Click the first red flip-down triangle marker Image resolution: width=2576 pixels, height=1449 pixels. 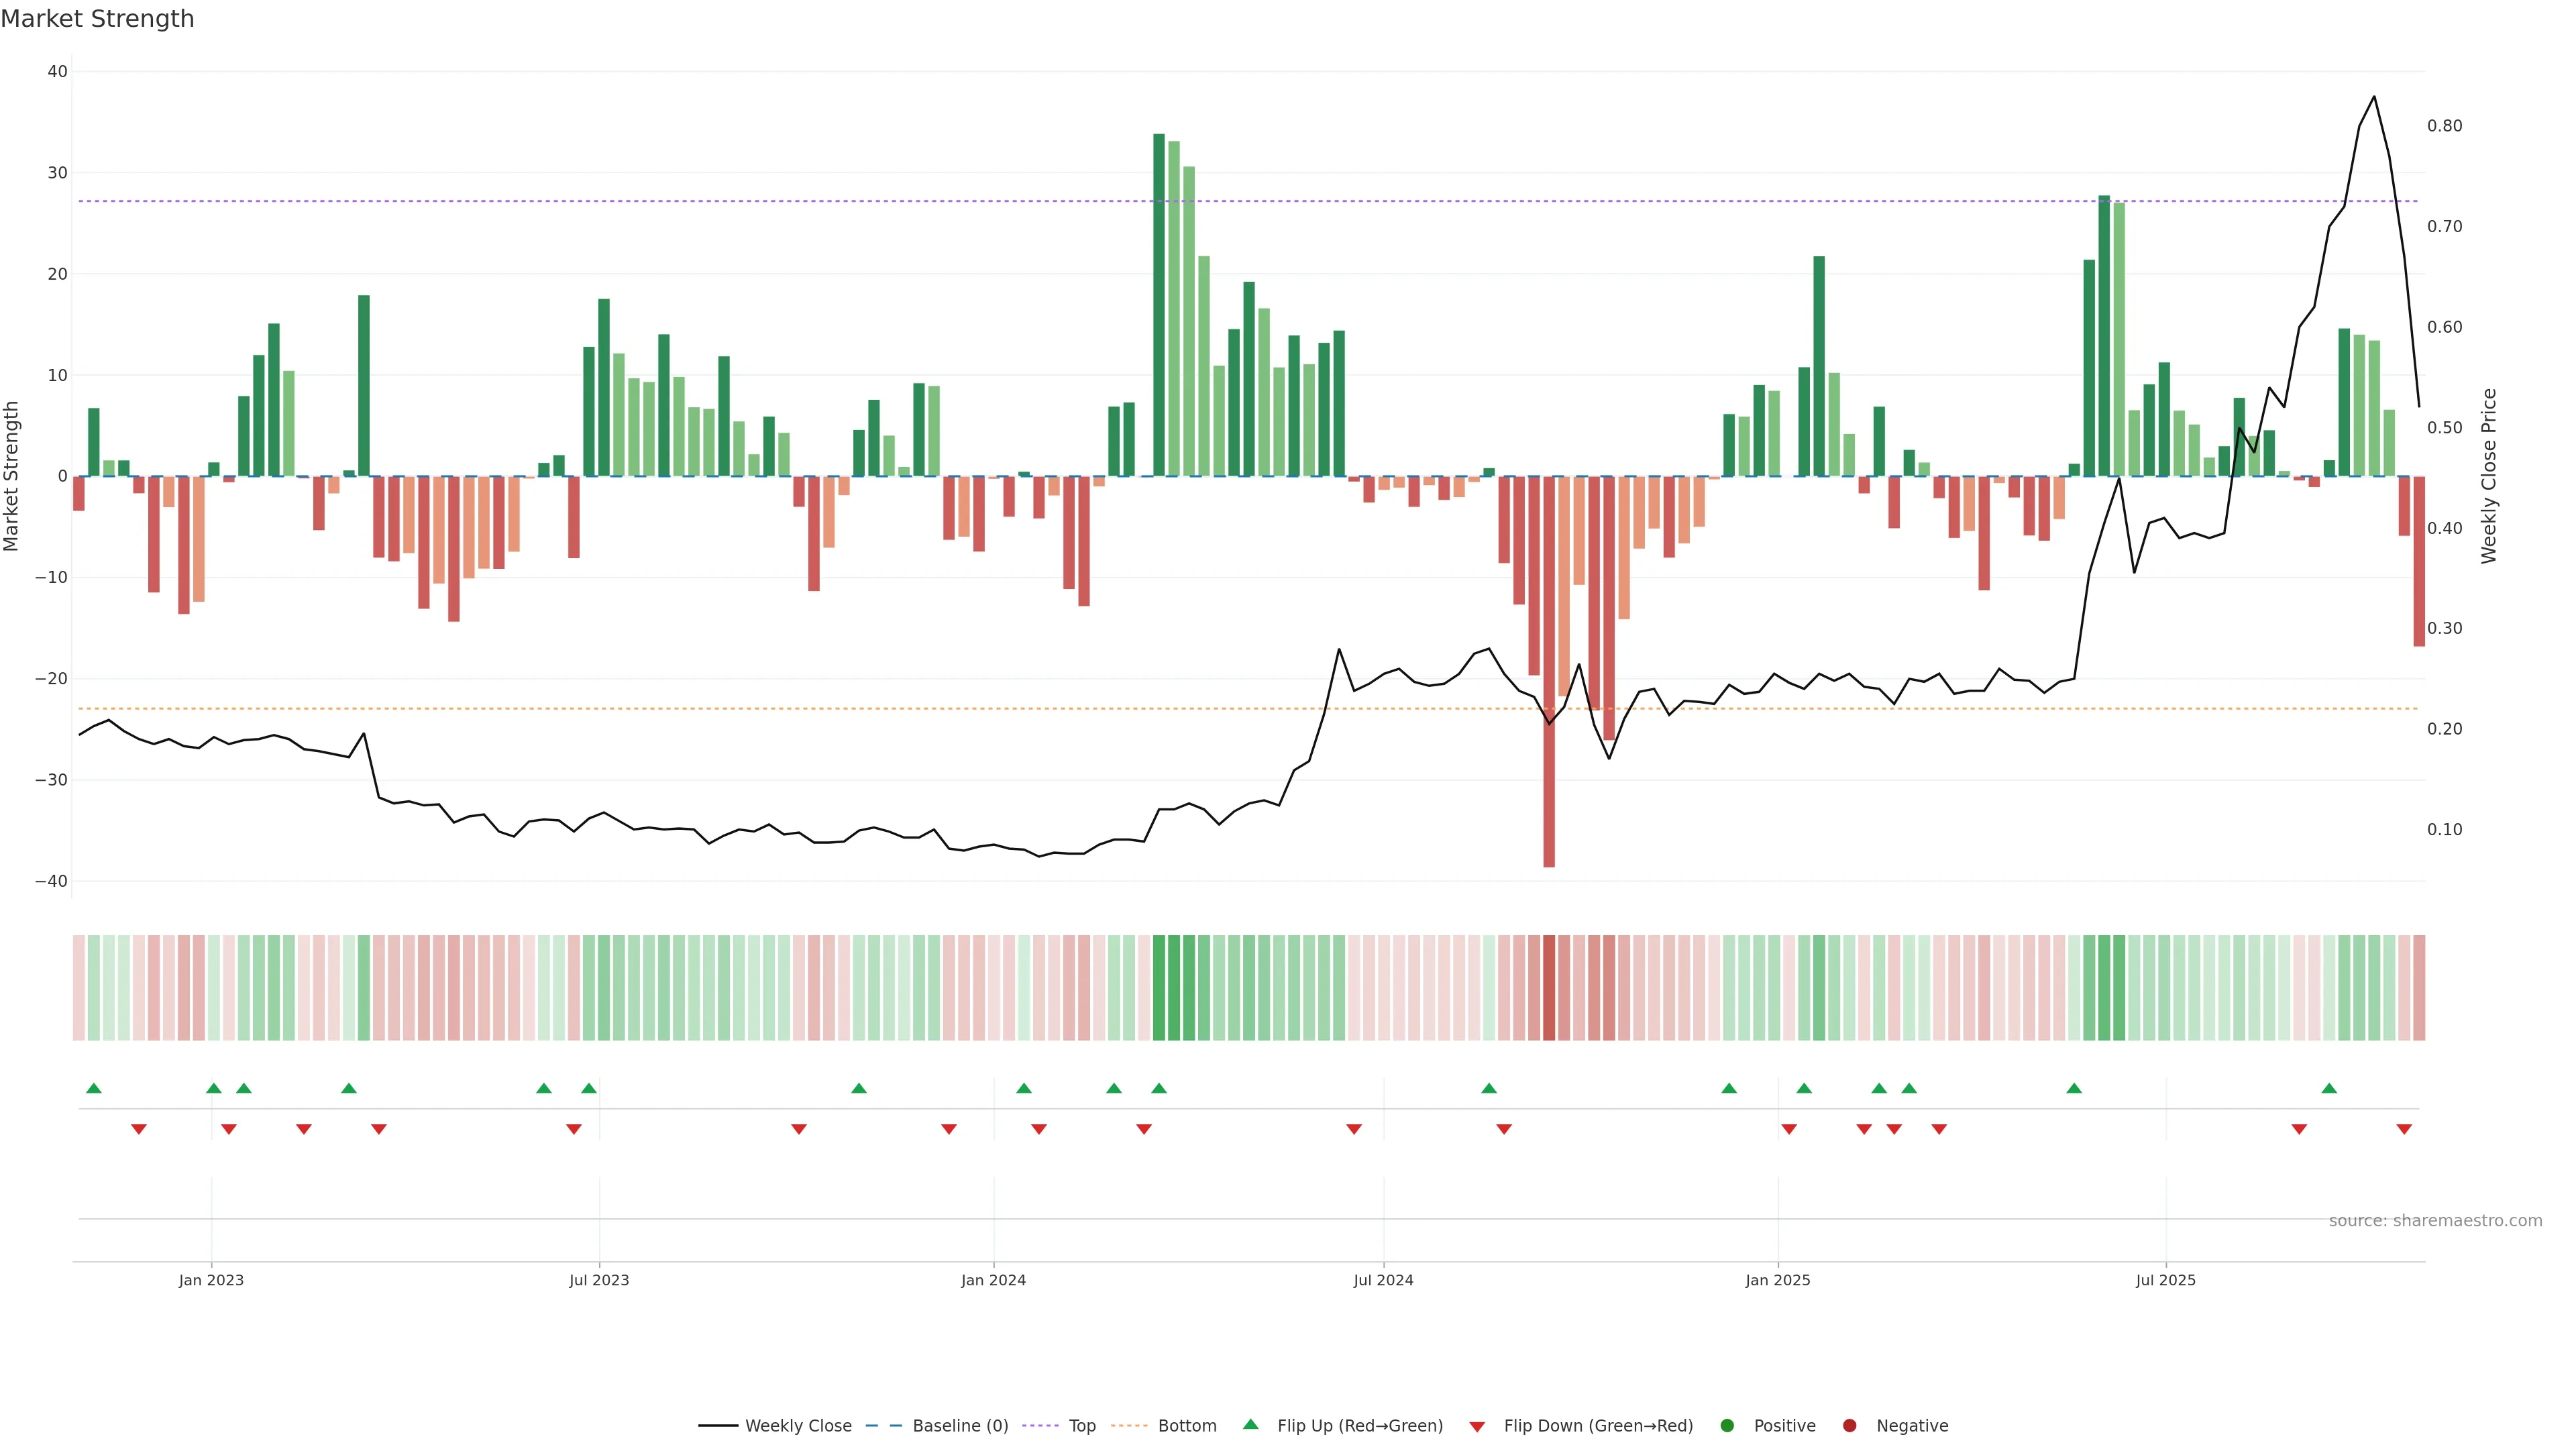[x=139, y=1129]
